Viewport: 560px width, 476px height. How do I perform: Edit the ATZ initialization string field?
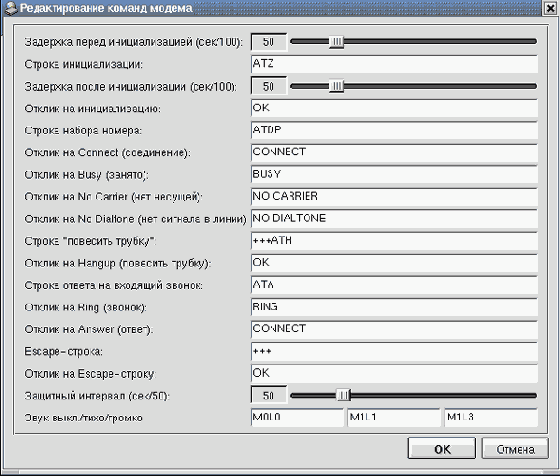[x=394, y=64]
